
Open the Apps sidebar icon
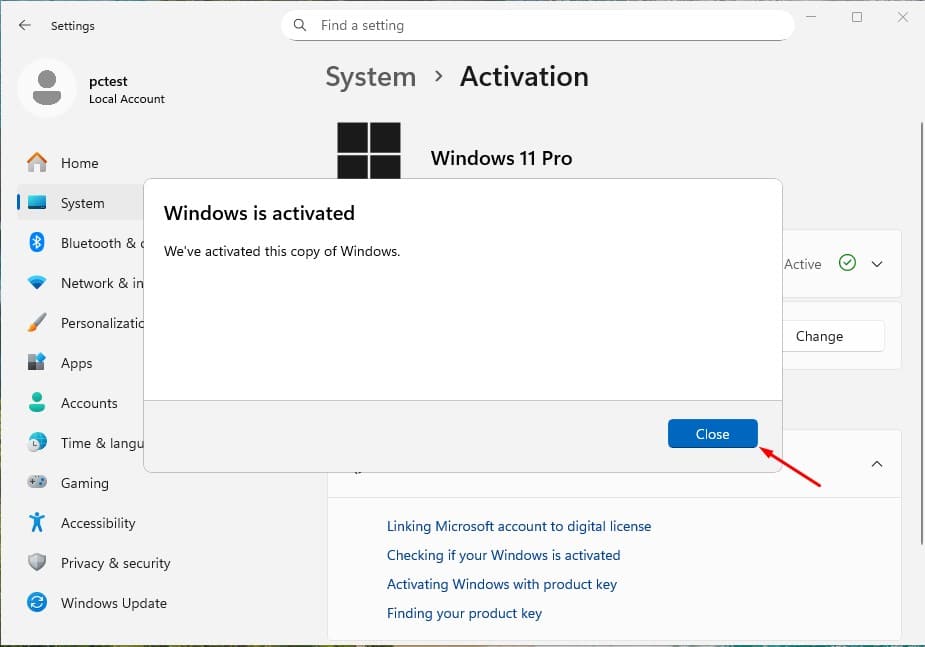(37, 363)
